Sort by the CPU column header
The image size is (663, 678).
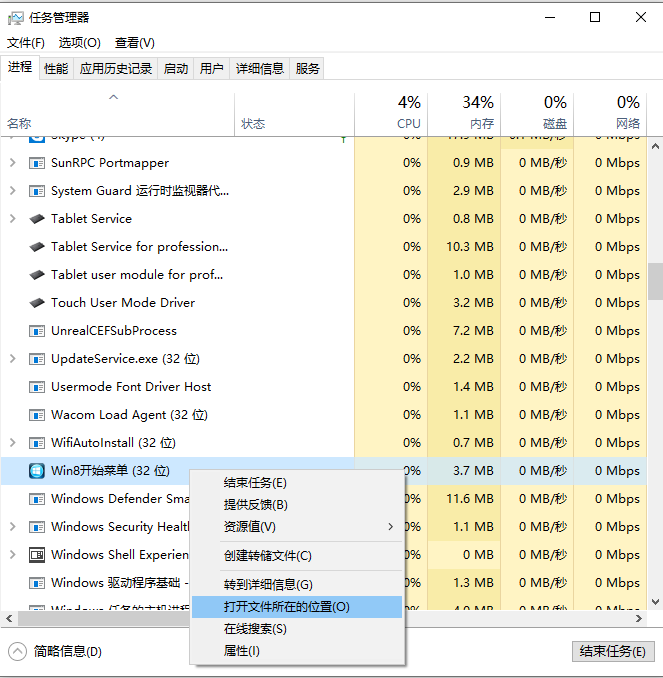391,115
